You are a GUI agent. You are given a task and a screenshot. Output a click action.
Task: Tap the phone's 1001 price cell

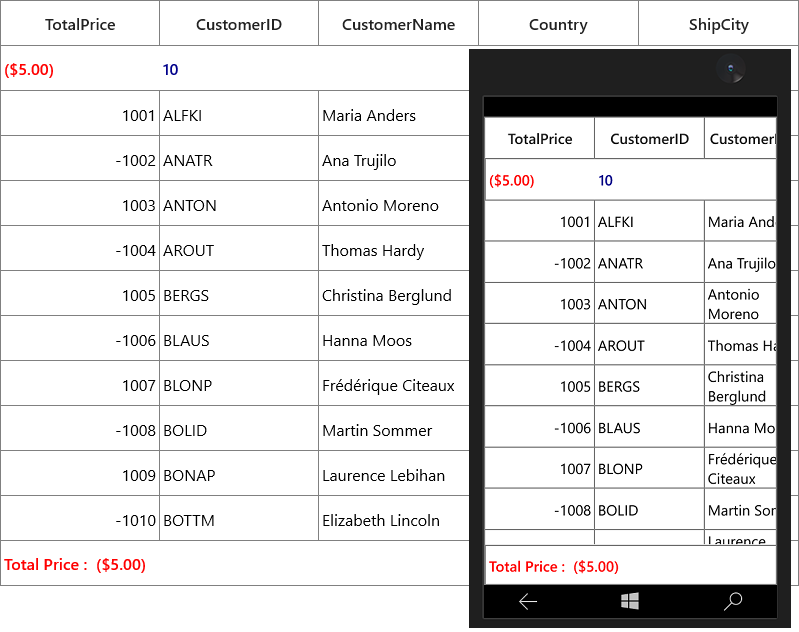click(x=540, y=221)
